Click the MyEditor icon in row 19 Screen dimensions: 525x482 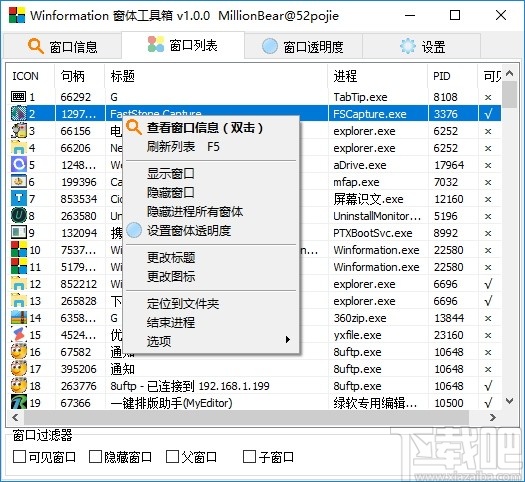pyautogui.click(x=18, y=402)
